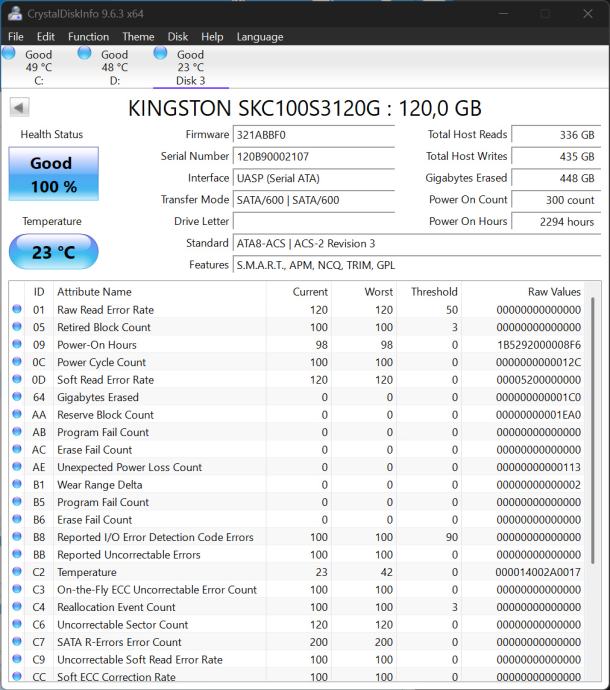Click status orb for Power-On Hours row
Viewport: 610px width, 690px height.
pos(17,345)
